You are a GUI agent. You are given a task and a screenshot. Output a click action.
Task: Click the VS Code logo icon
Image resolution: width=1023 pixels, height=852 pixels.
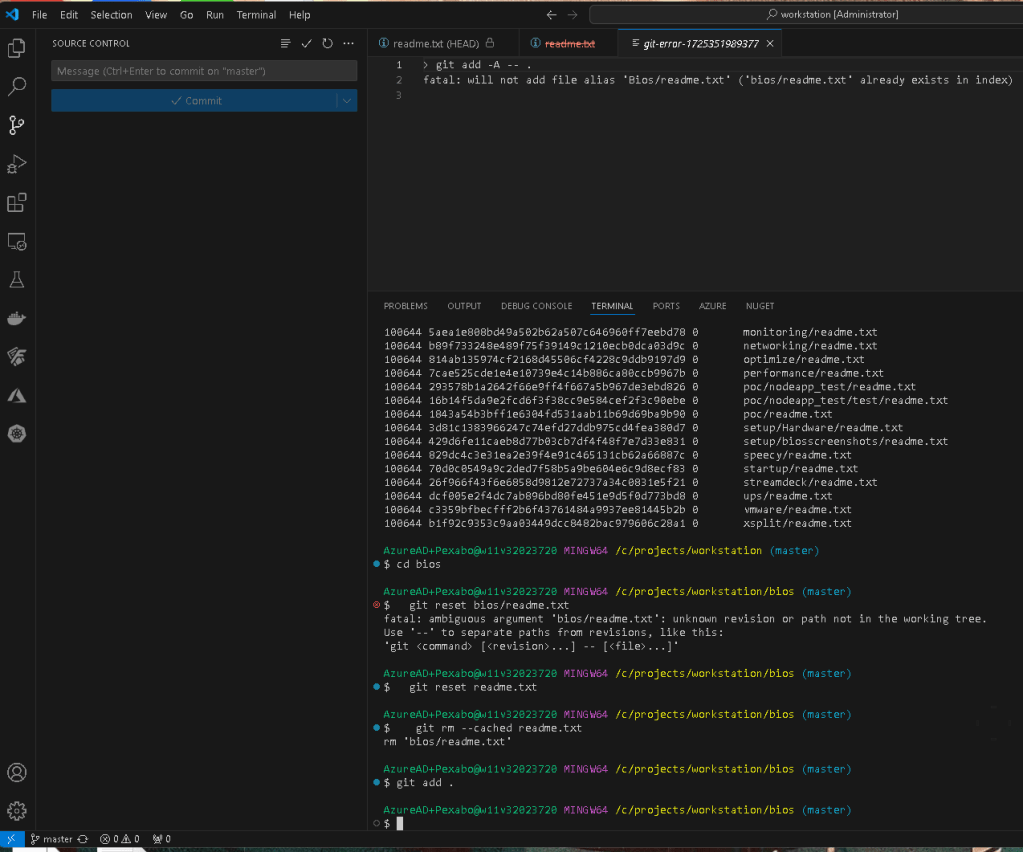pos(12,14)
